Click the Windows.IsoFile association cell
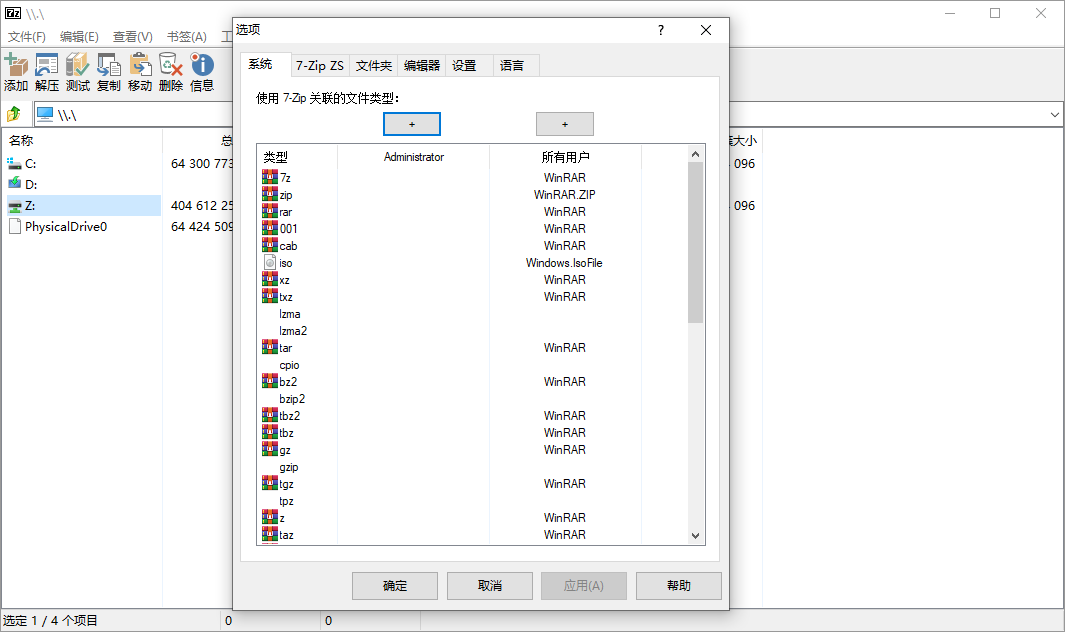The image size is (1065, 632). click(x=564, y=262)
